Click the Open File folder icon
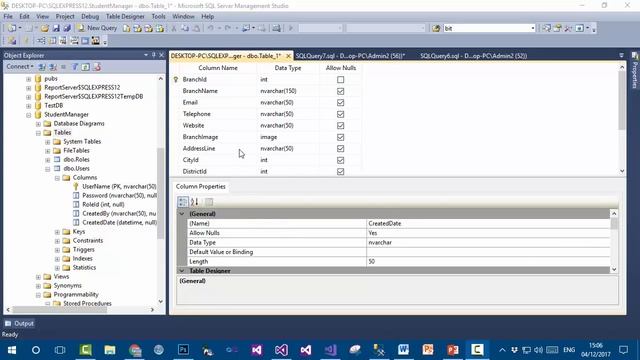Screen dimensions: 640x360 (44, 28)
